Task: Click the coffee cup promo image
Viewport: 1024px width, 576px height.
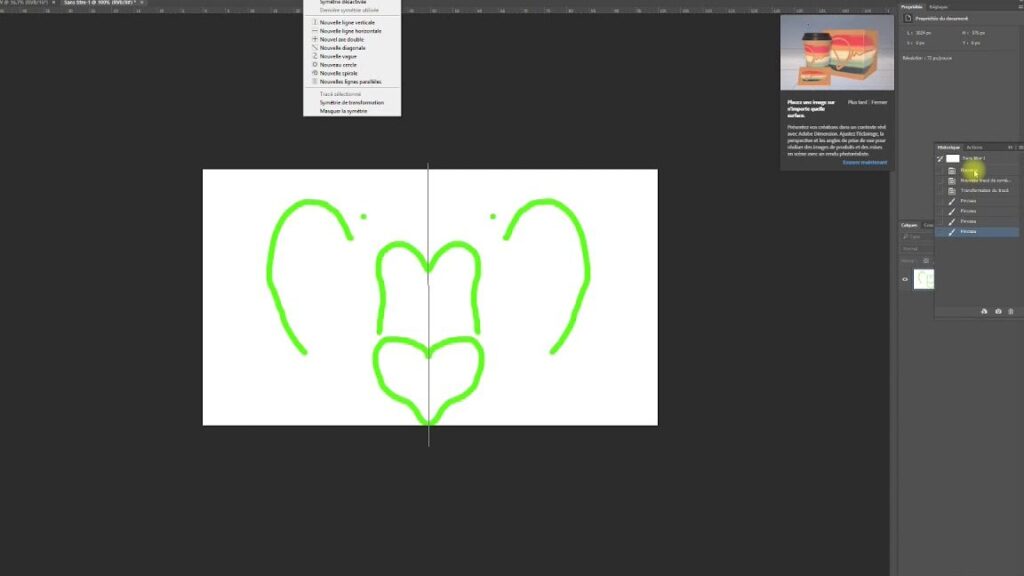Action: click(x=837, y=53)
